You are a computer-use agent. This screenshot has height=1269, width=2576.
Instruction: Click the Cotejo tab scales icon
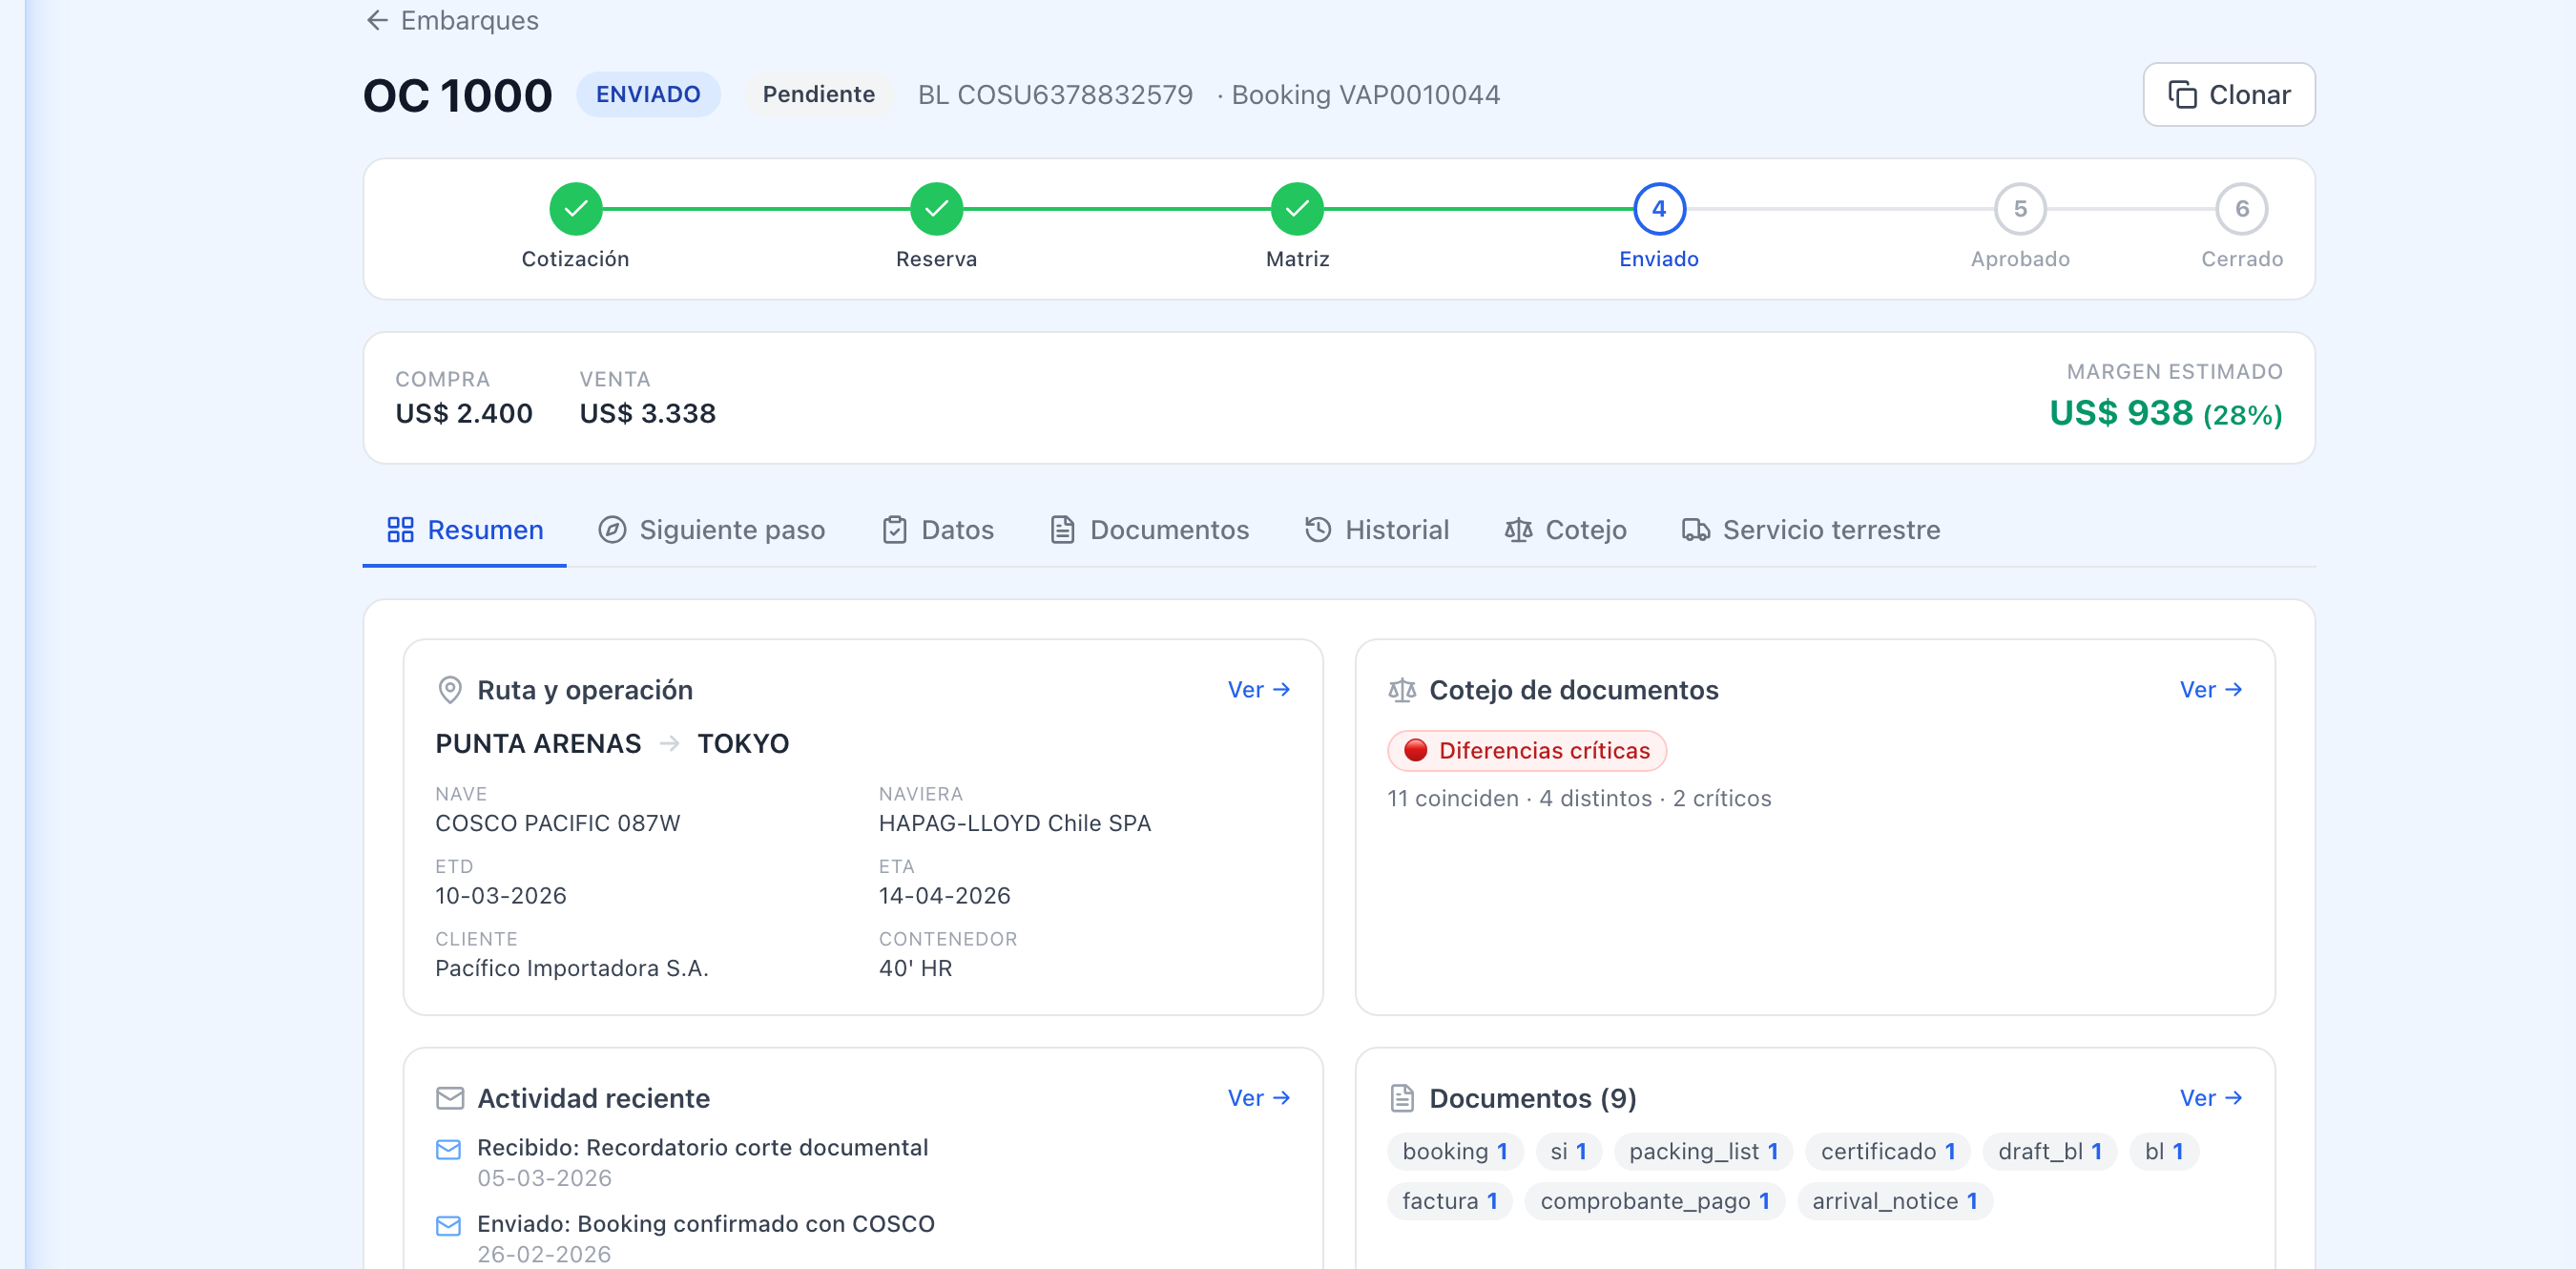click(1518, 530)
